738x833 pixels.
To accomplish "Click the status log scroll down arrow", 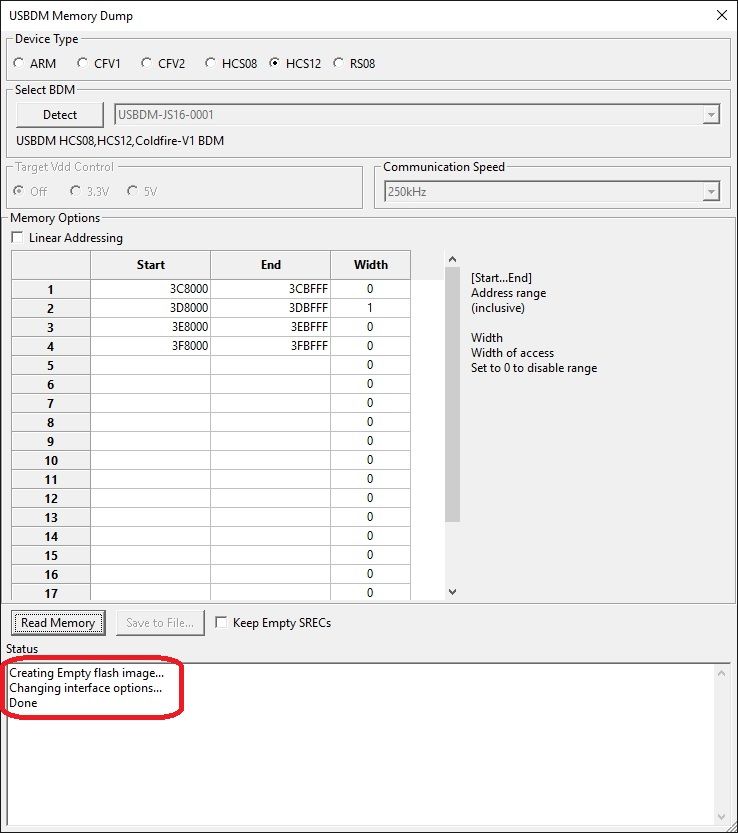I will click(x=721, y=817).
